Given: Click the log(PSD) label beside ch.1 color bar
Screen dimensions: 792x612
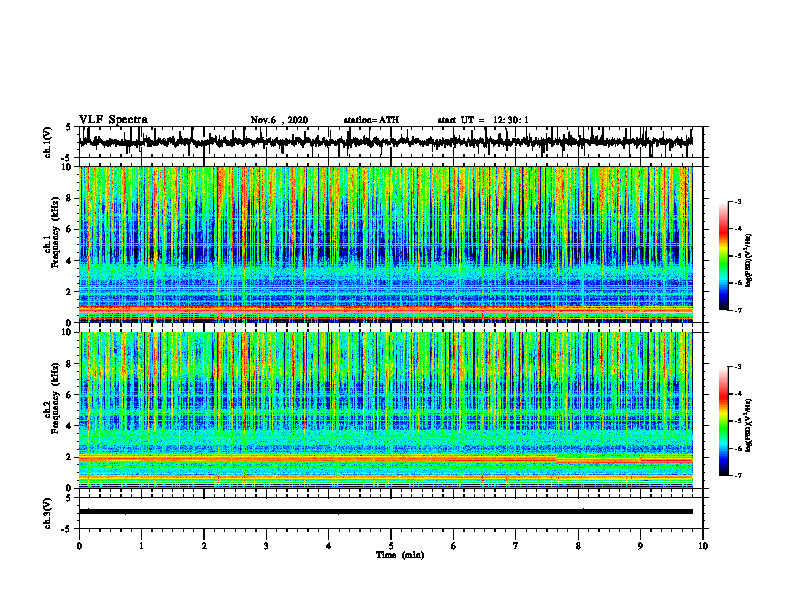Looking at the screenshot, I should (x=749, y=261).
